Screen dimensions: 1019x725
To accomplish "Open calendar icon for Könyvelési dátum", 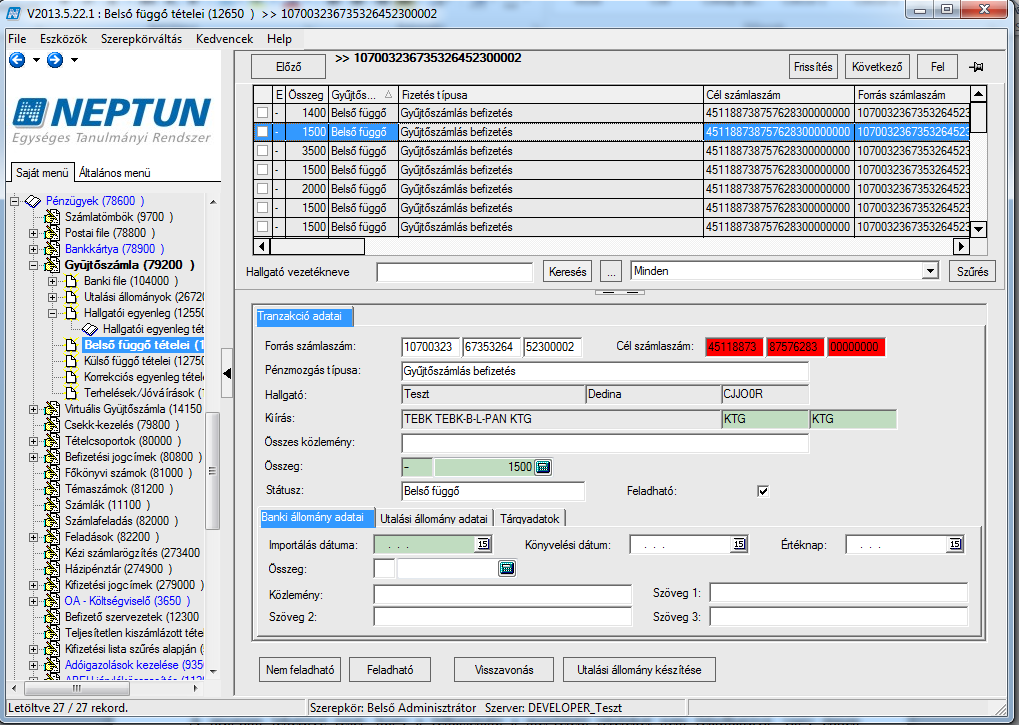I will click(739, 544).
